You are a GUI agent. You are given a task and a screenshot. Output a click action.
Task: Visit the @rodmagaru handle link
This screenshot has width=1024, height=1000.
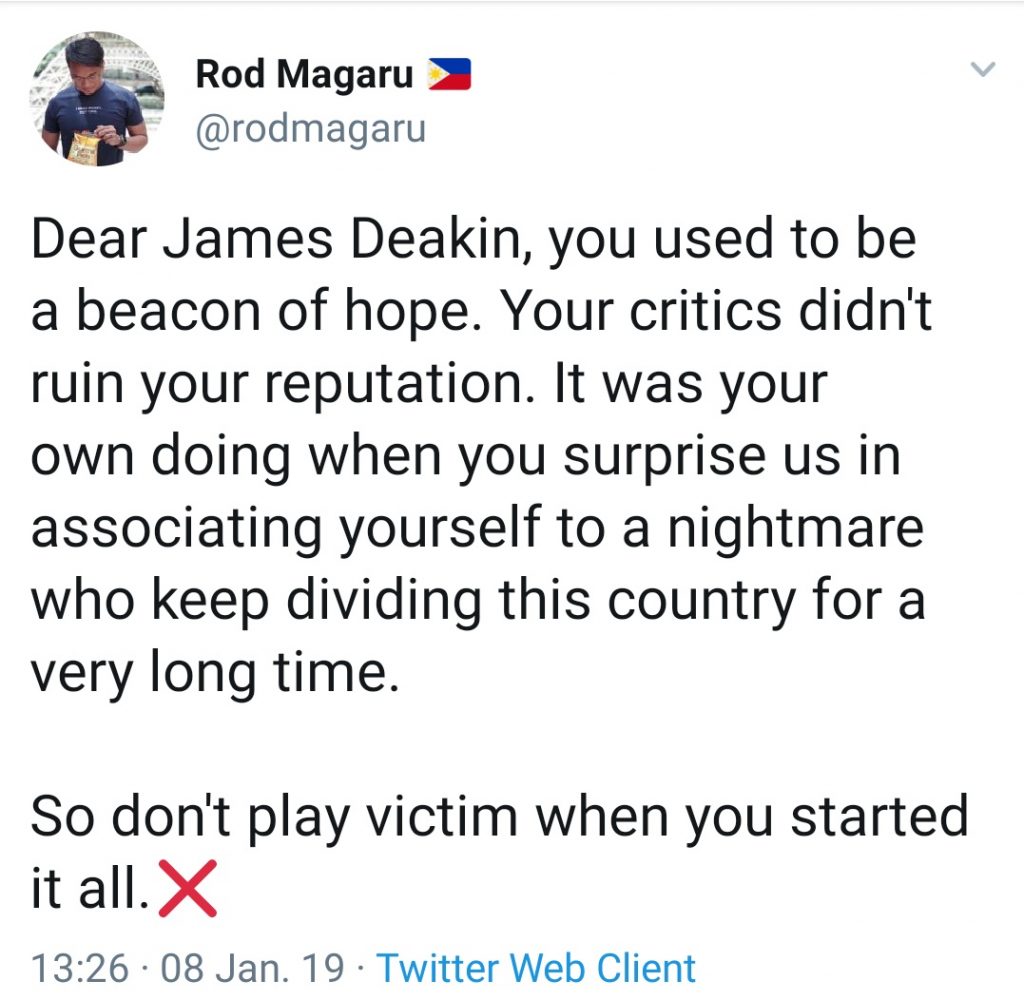311,129
